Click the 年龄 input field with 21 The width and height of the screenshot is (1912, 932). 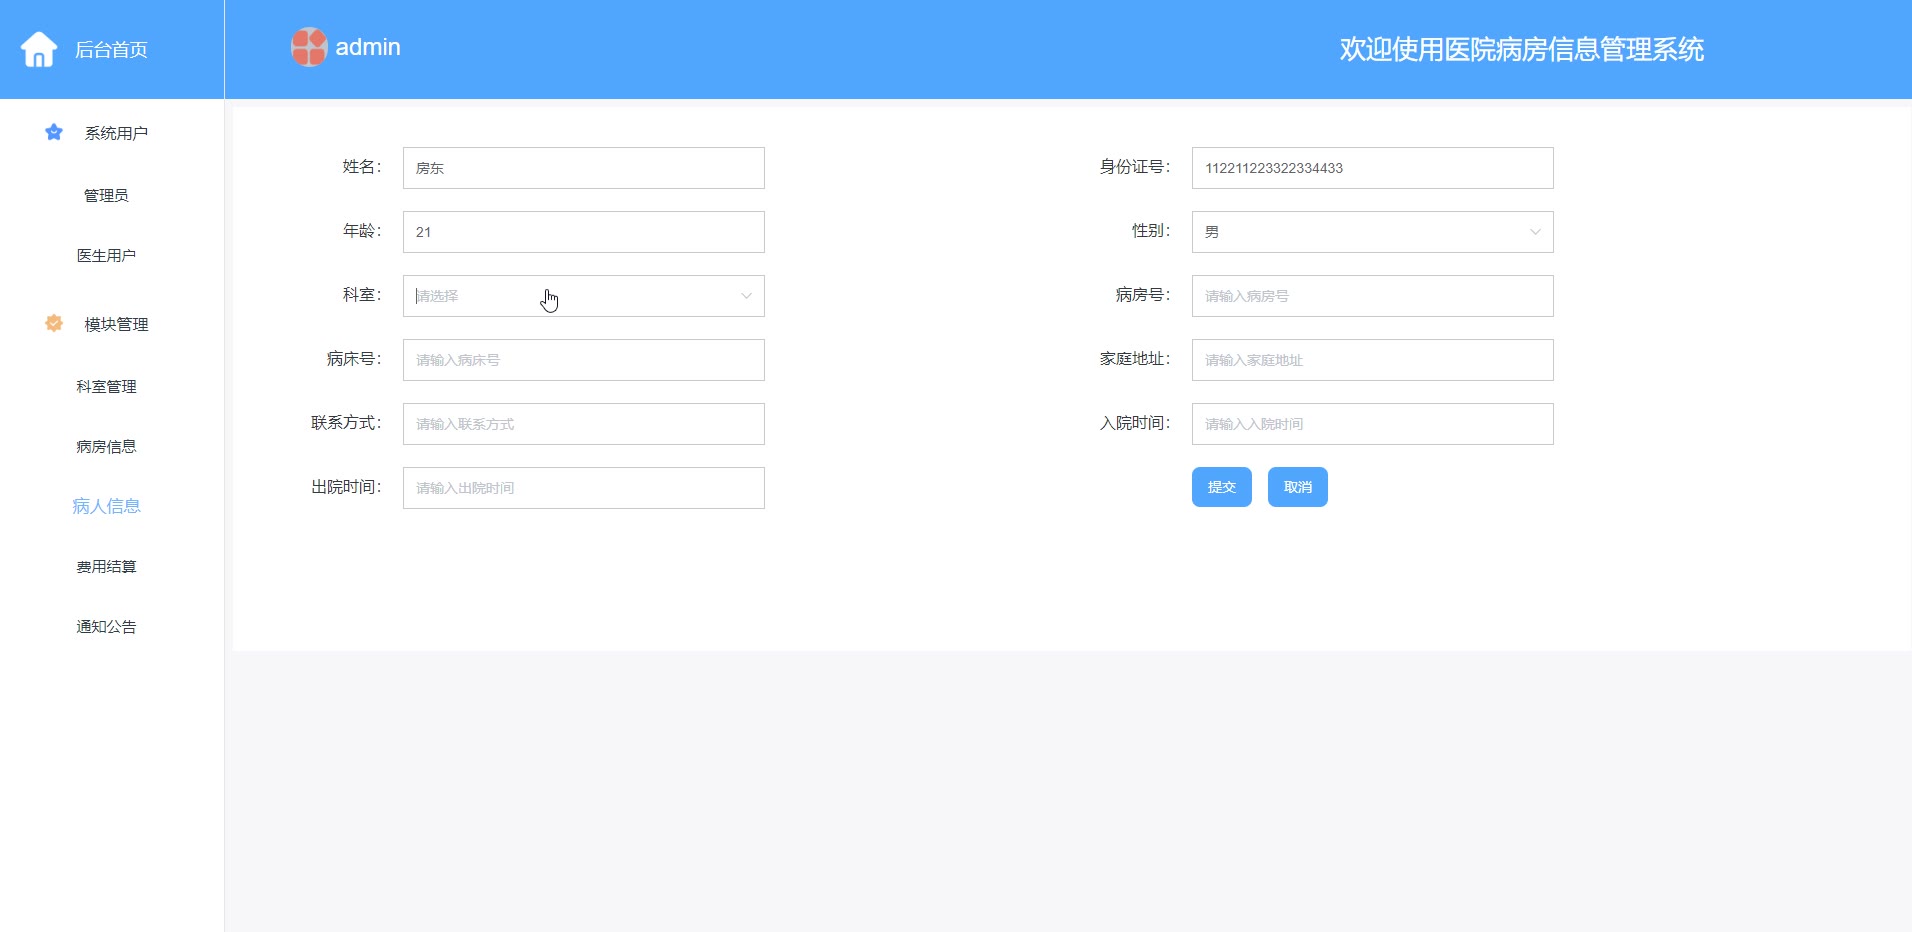click(x=584, y=232)
